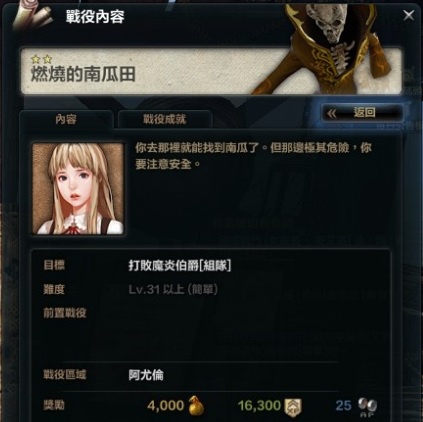Click the silver AP orbs icon
Viewport: 423px width, 422px height.
[x=367, y=407]
